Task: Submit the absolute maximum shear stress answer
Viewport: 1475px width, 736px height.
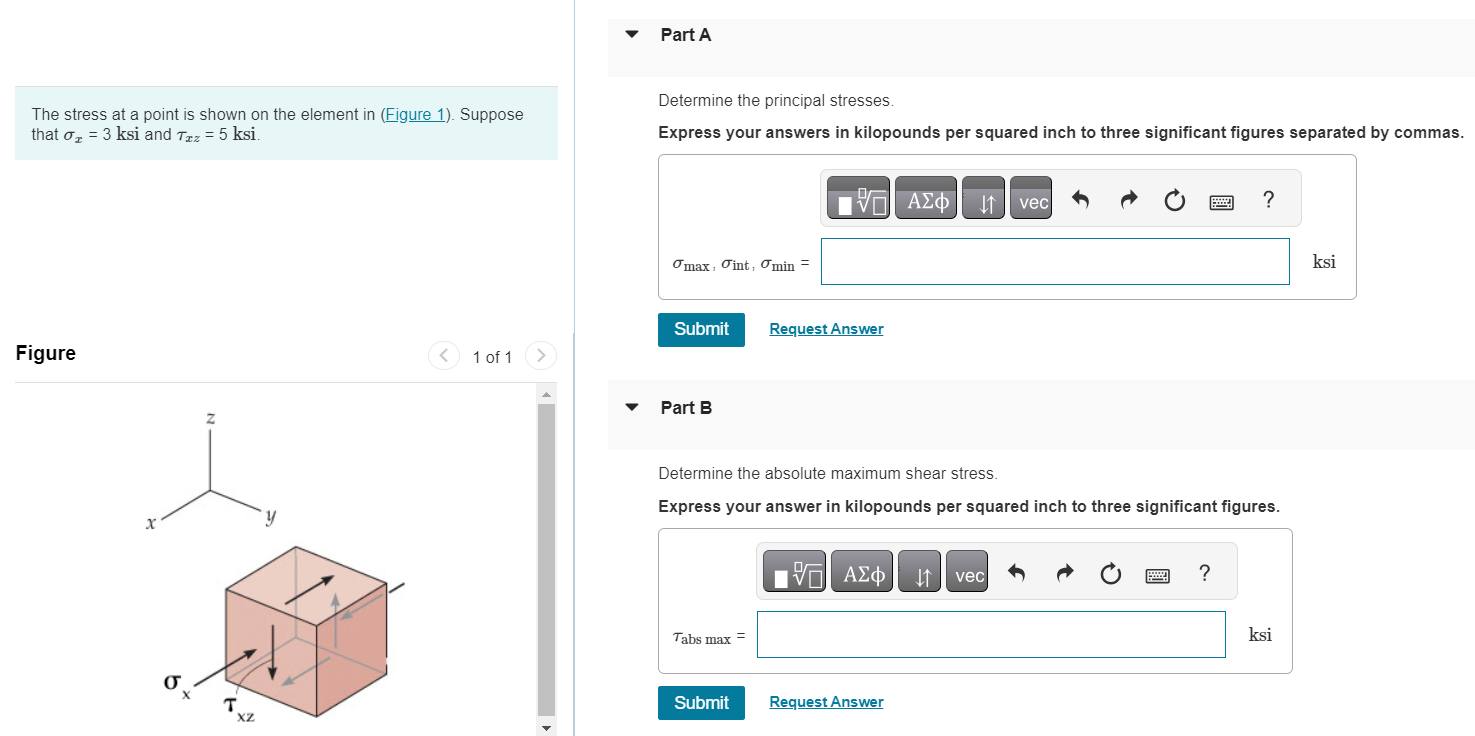Action: coord(701,702)
